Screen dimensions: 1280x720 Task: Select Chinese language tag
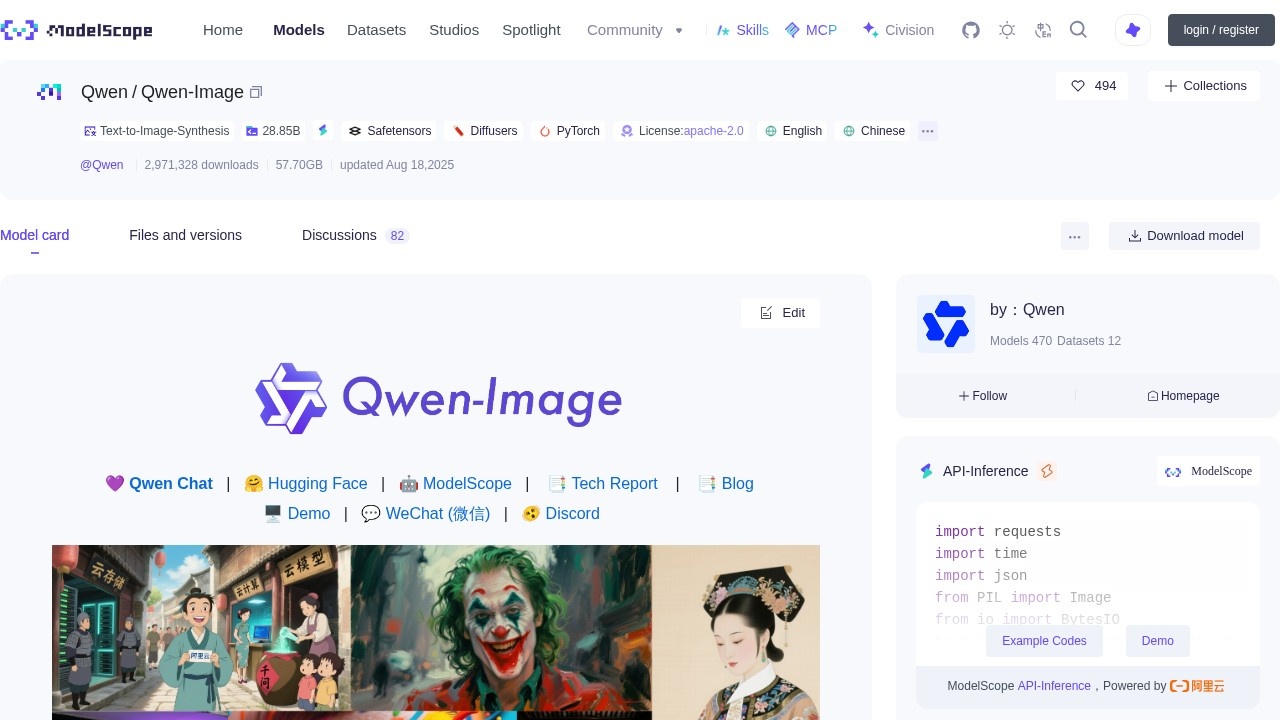[874, 131]
